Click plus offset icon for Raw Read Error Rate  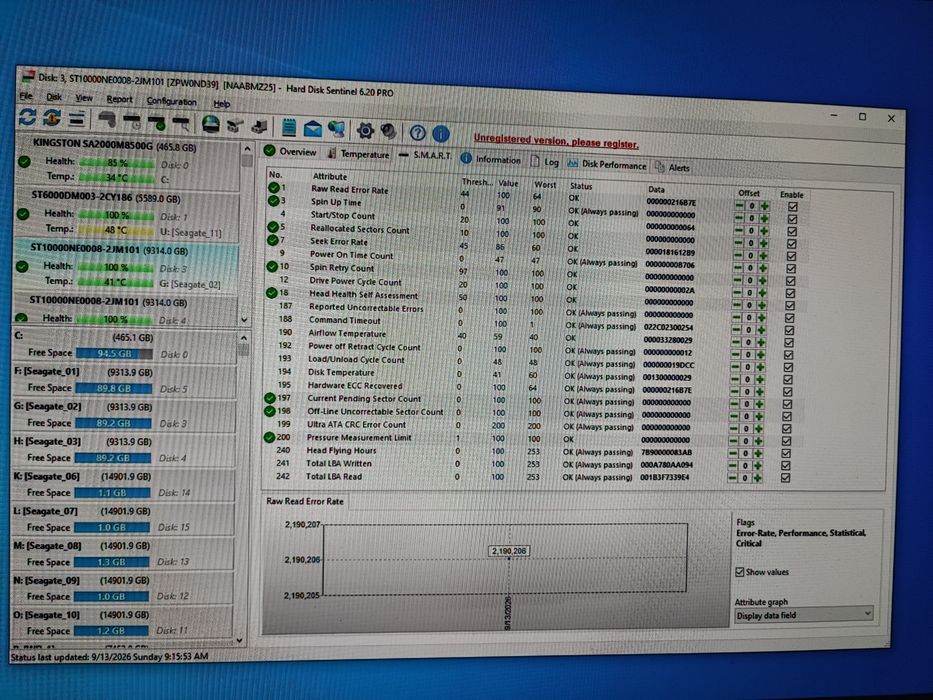click(765, 206)
